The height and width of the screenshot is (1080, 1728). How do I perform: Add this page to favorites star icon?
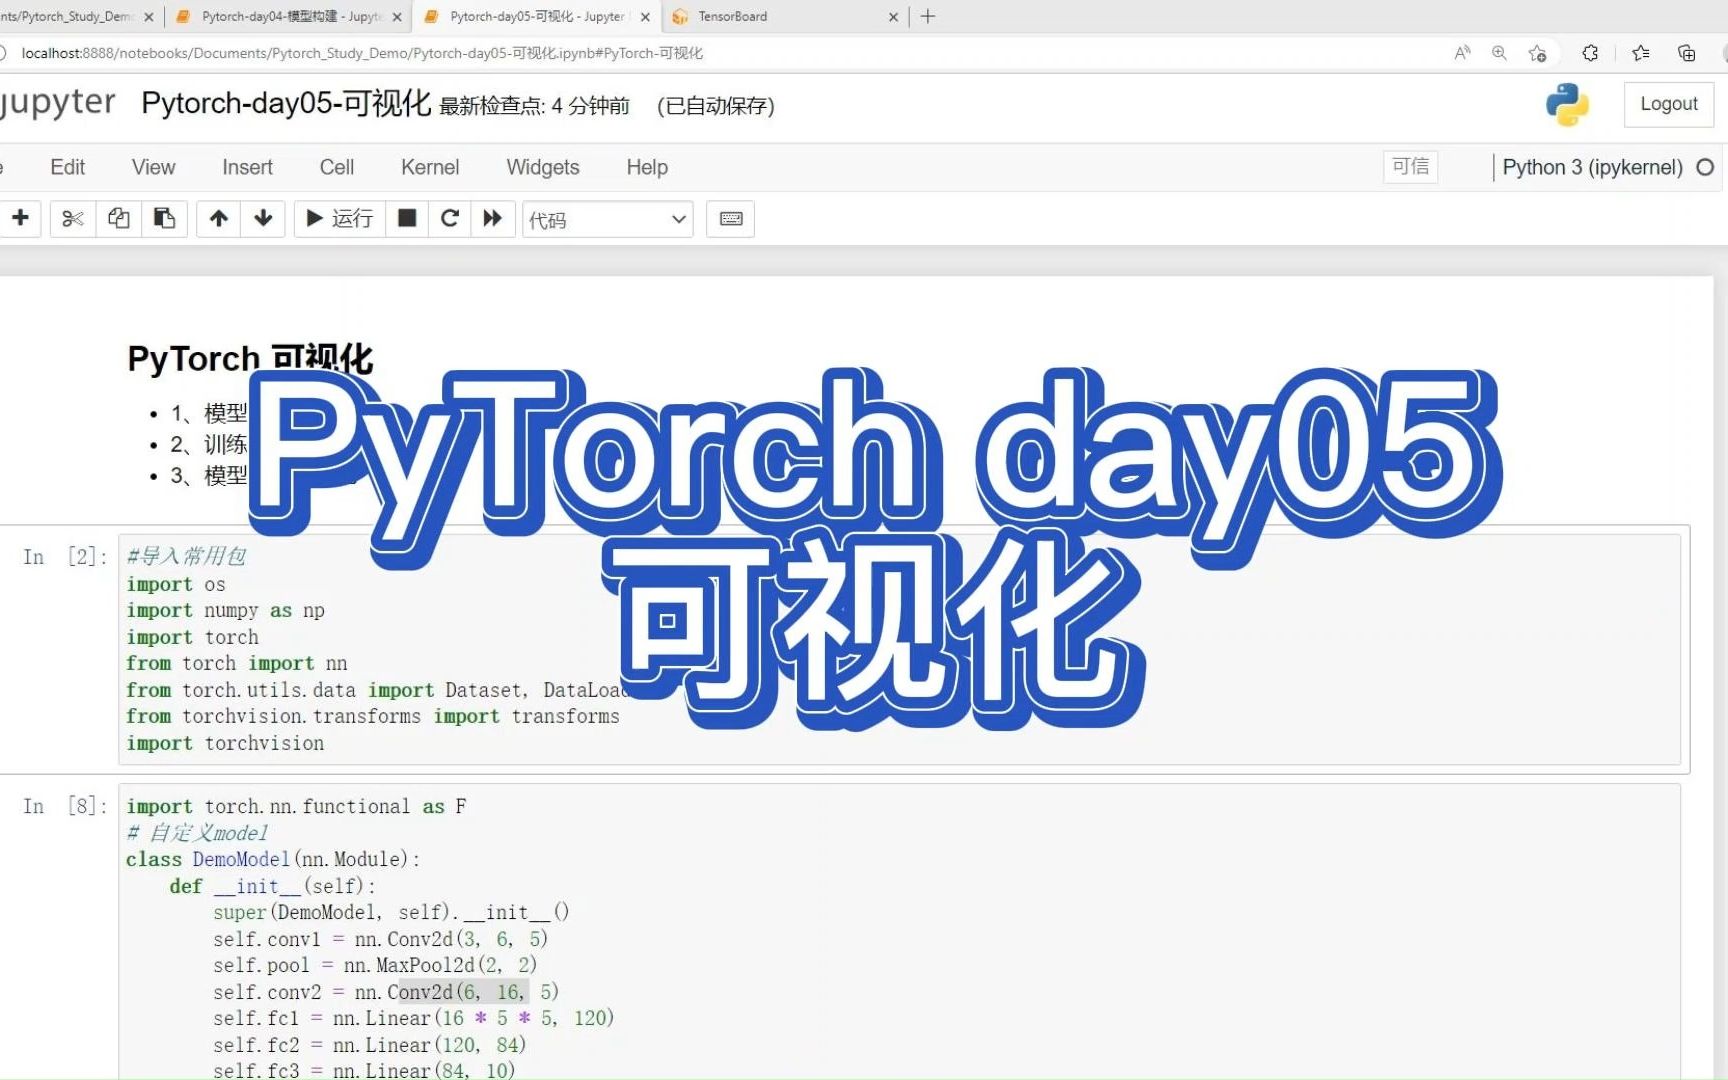point(1538,53)
